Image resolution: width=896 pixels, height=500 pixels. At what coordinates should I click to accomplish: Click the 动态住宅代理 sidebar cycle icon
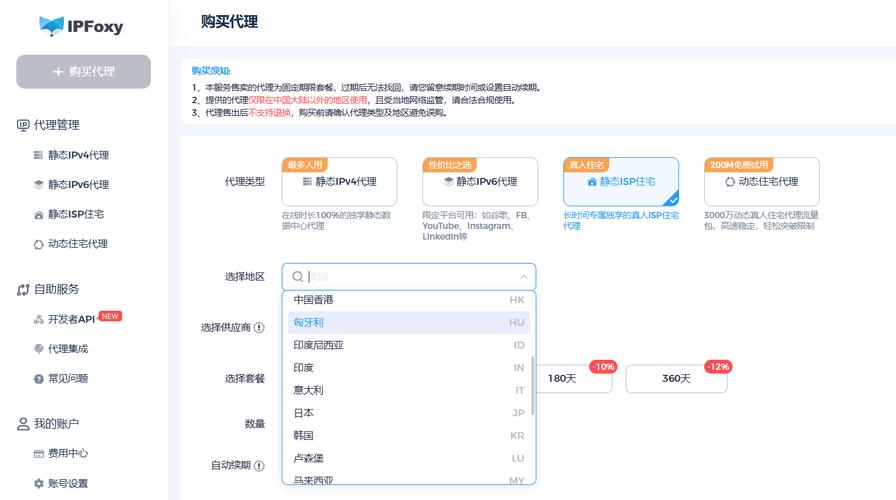click(38, 245)
